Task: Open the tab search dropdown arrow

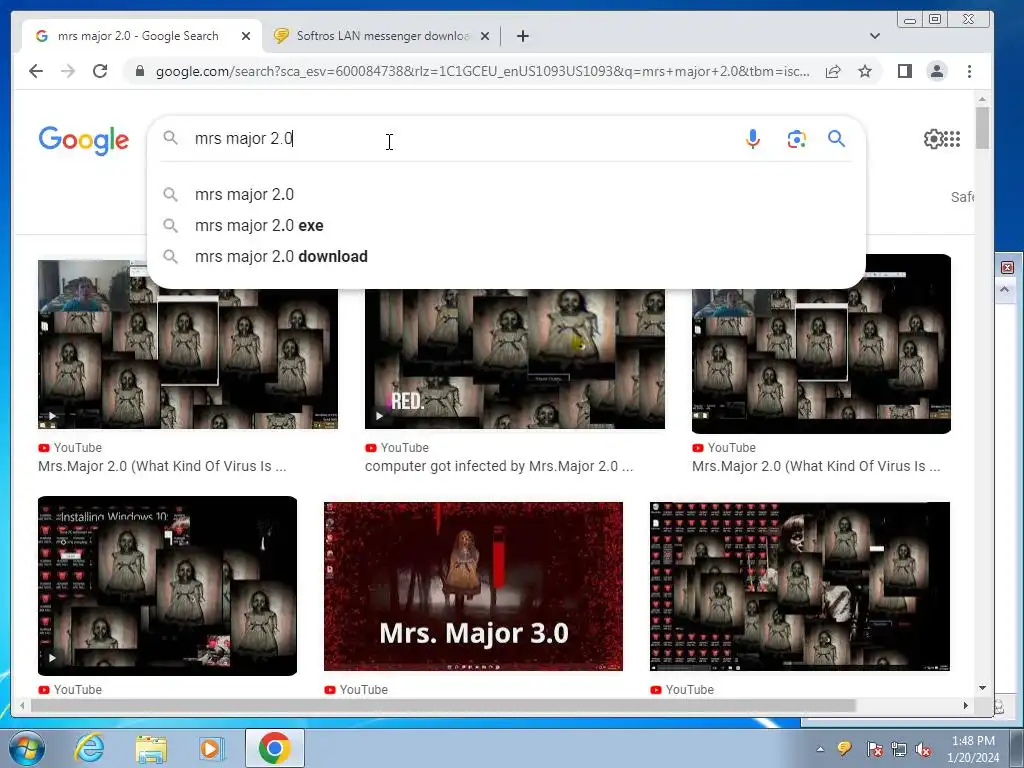Action: [x=874, y=36]
